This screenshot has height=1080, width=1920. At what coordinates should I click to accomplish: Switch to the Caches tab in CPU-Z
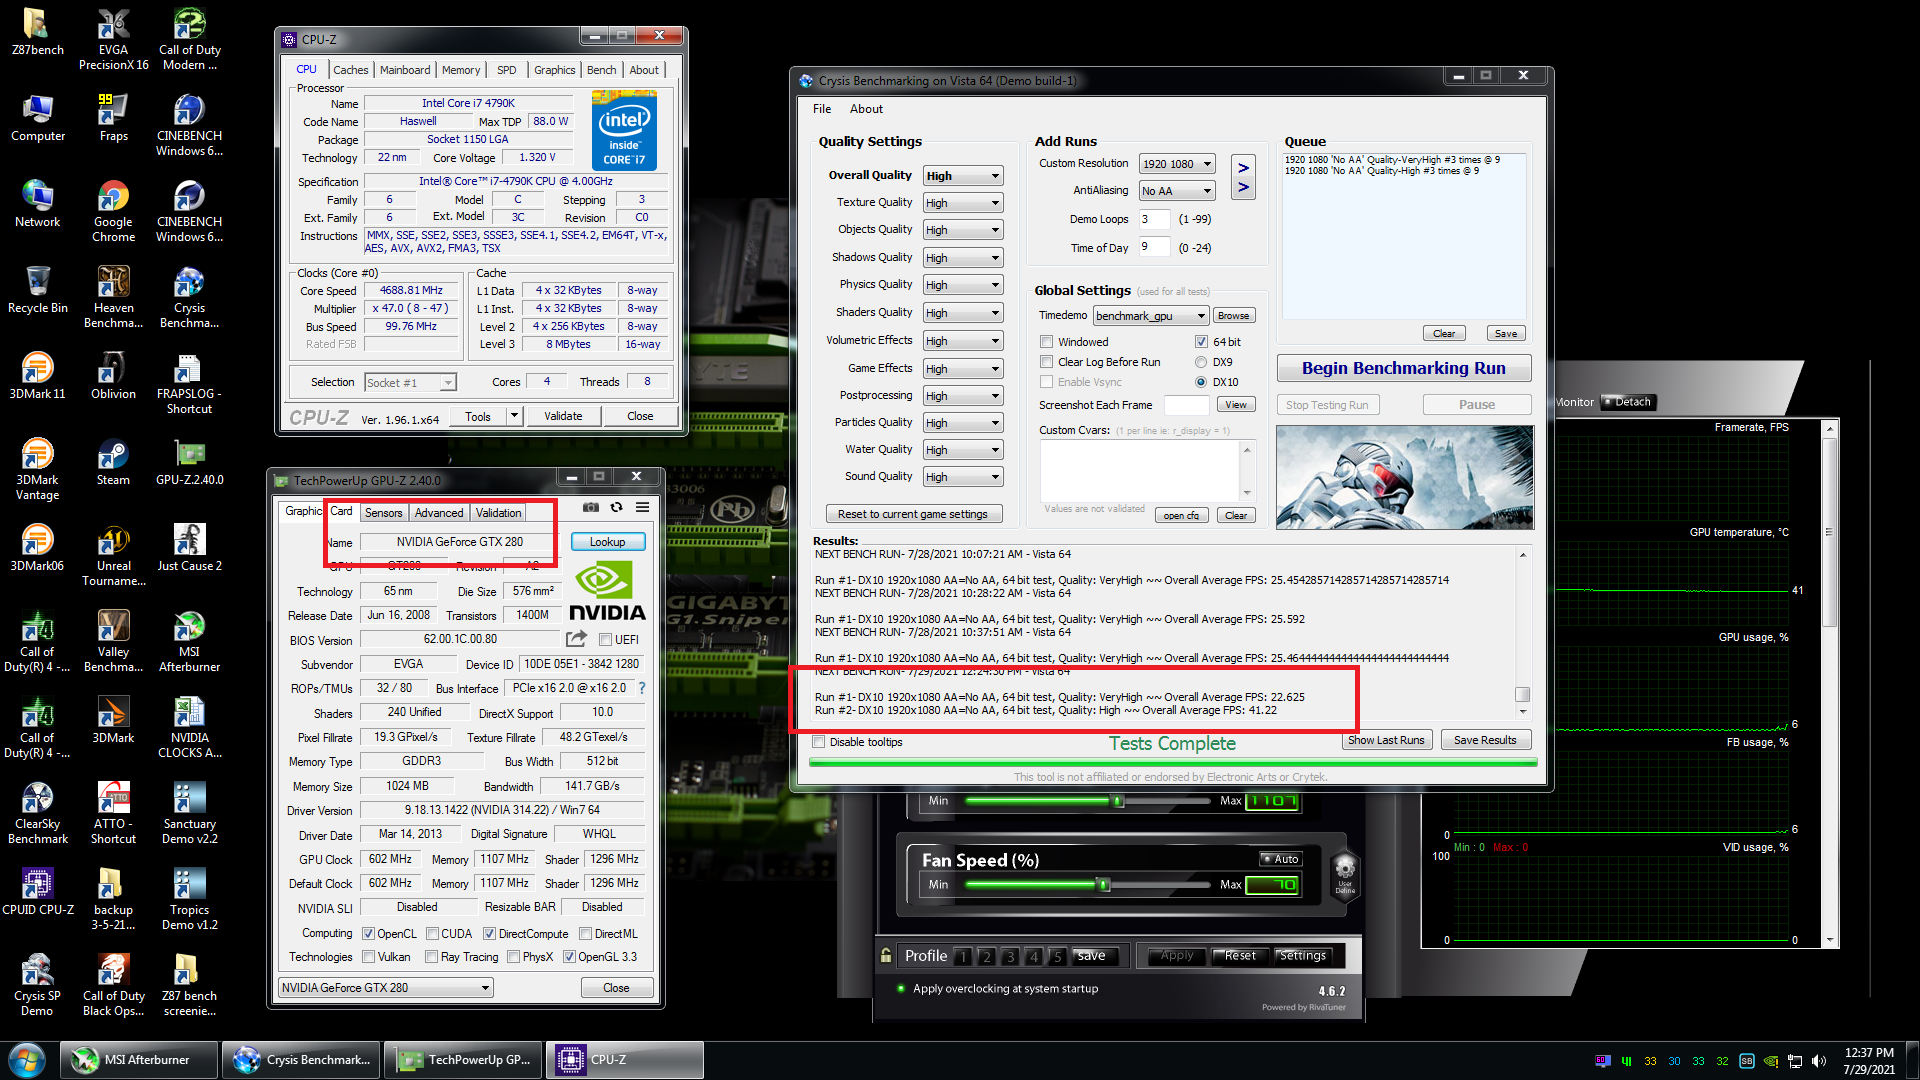[x=350, y=70]
